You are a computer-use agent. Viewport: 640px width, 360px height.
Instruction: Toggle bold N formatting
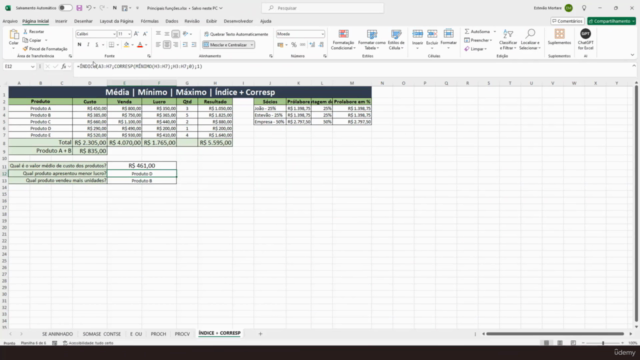pyautogui.click(x=79, y=44)
